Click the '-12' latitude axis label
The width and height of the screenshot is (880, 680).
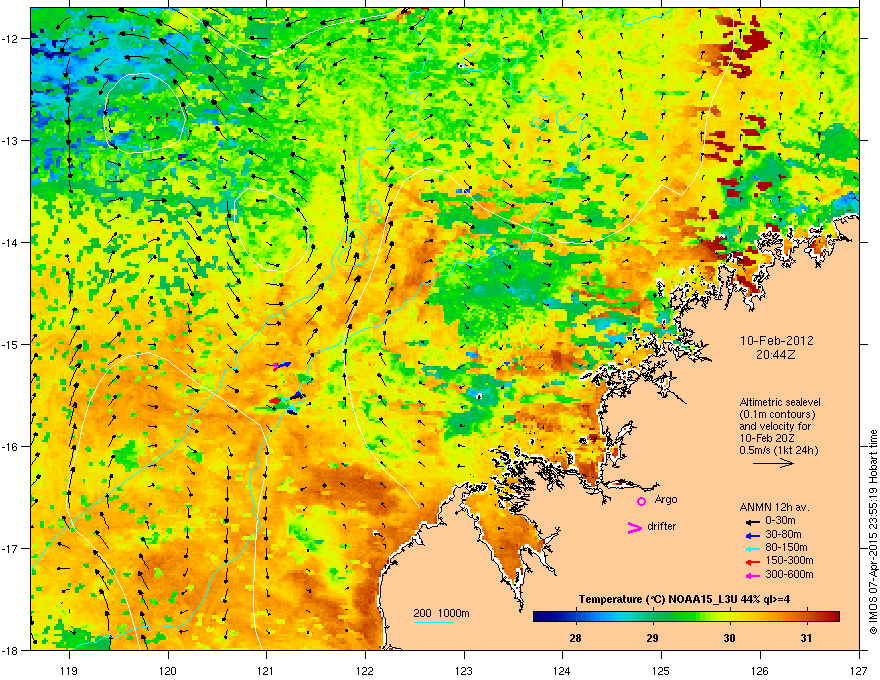click(10, 39)
